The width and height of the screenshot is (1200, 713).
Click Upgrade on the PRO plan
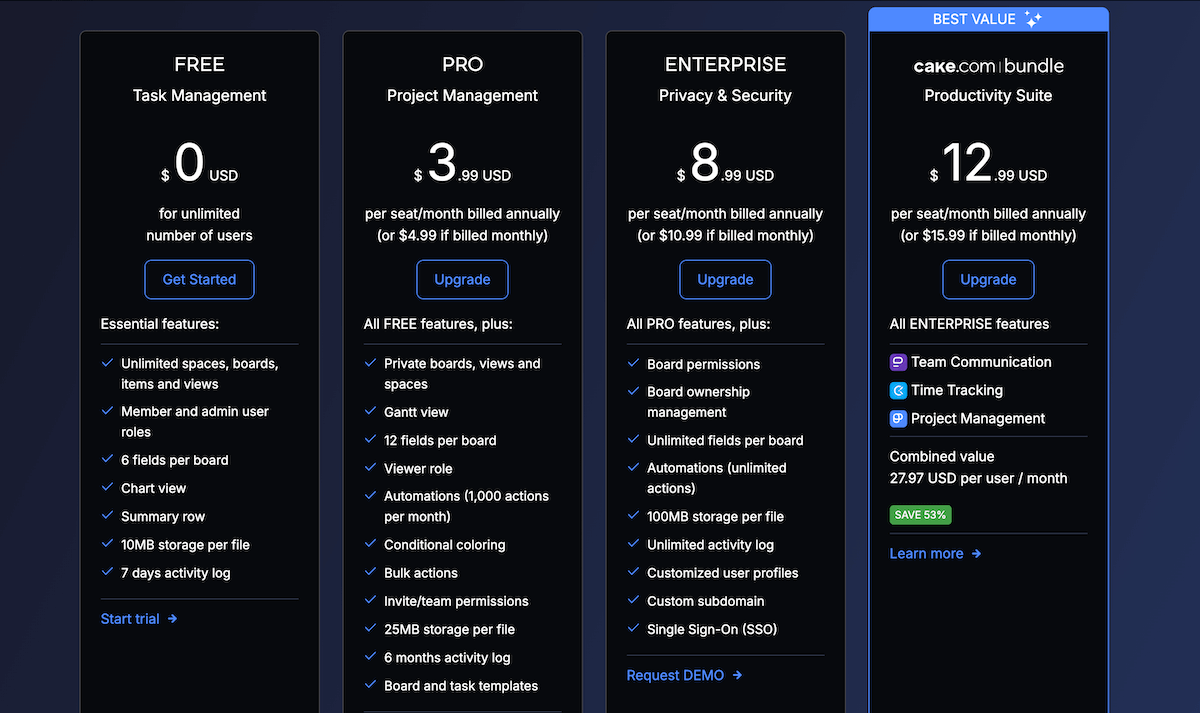tap(462, 279)
